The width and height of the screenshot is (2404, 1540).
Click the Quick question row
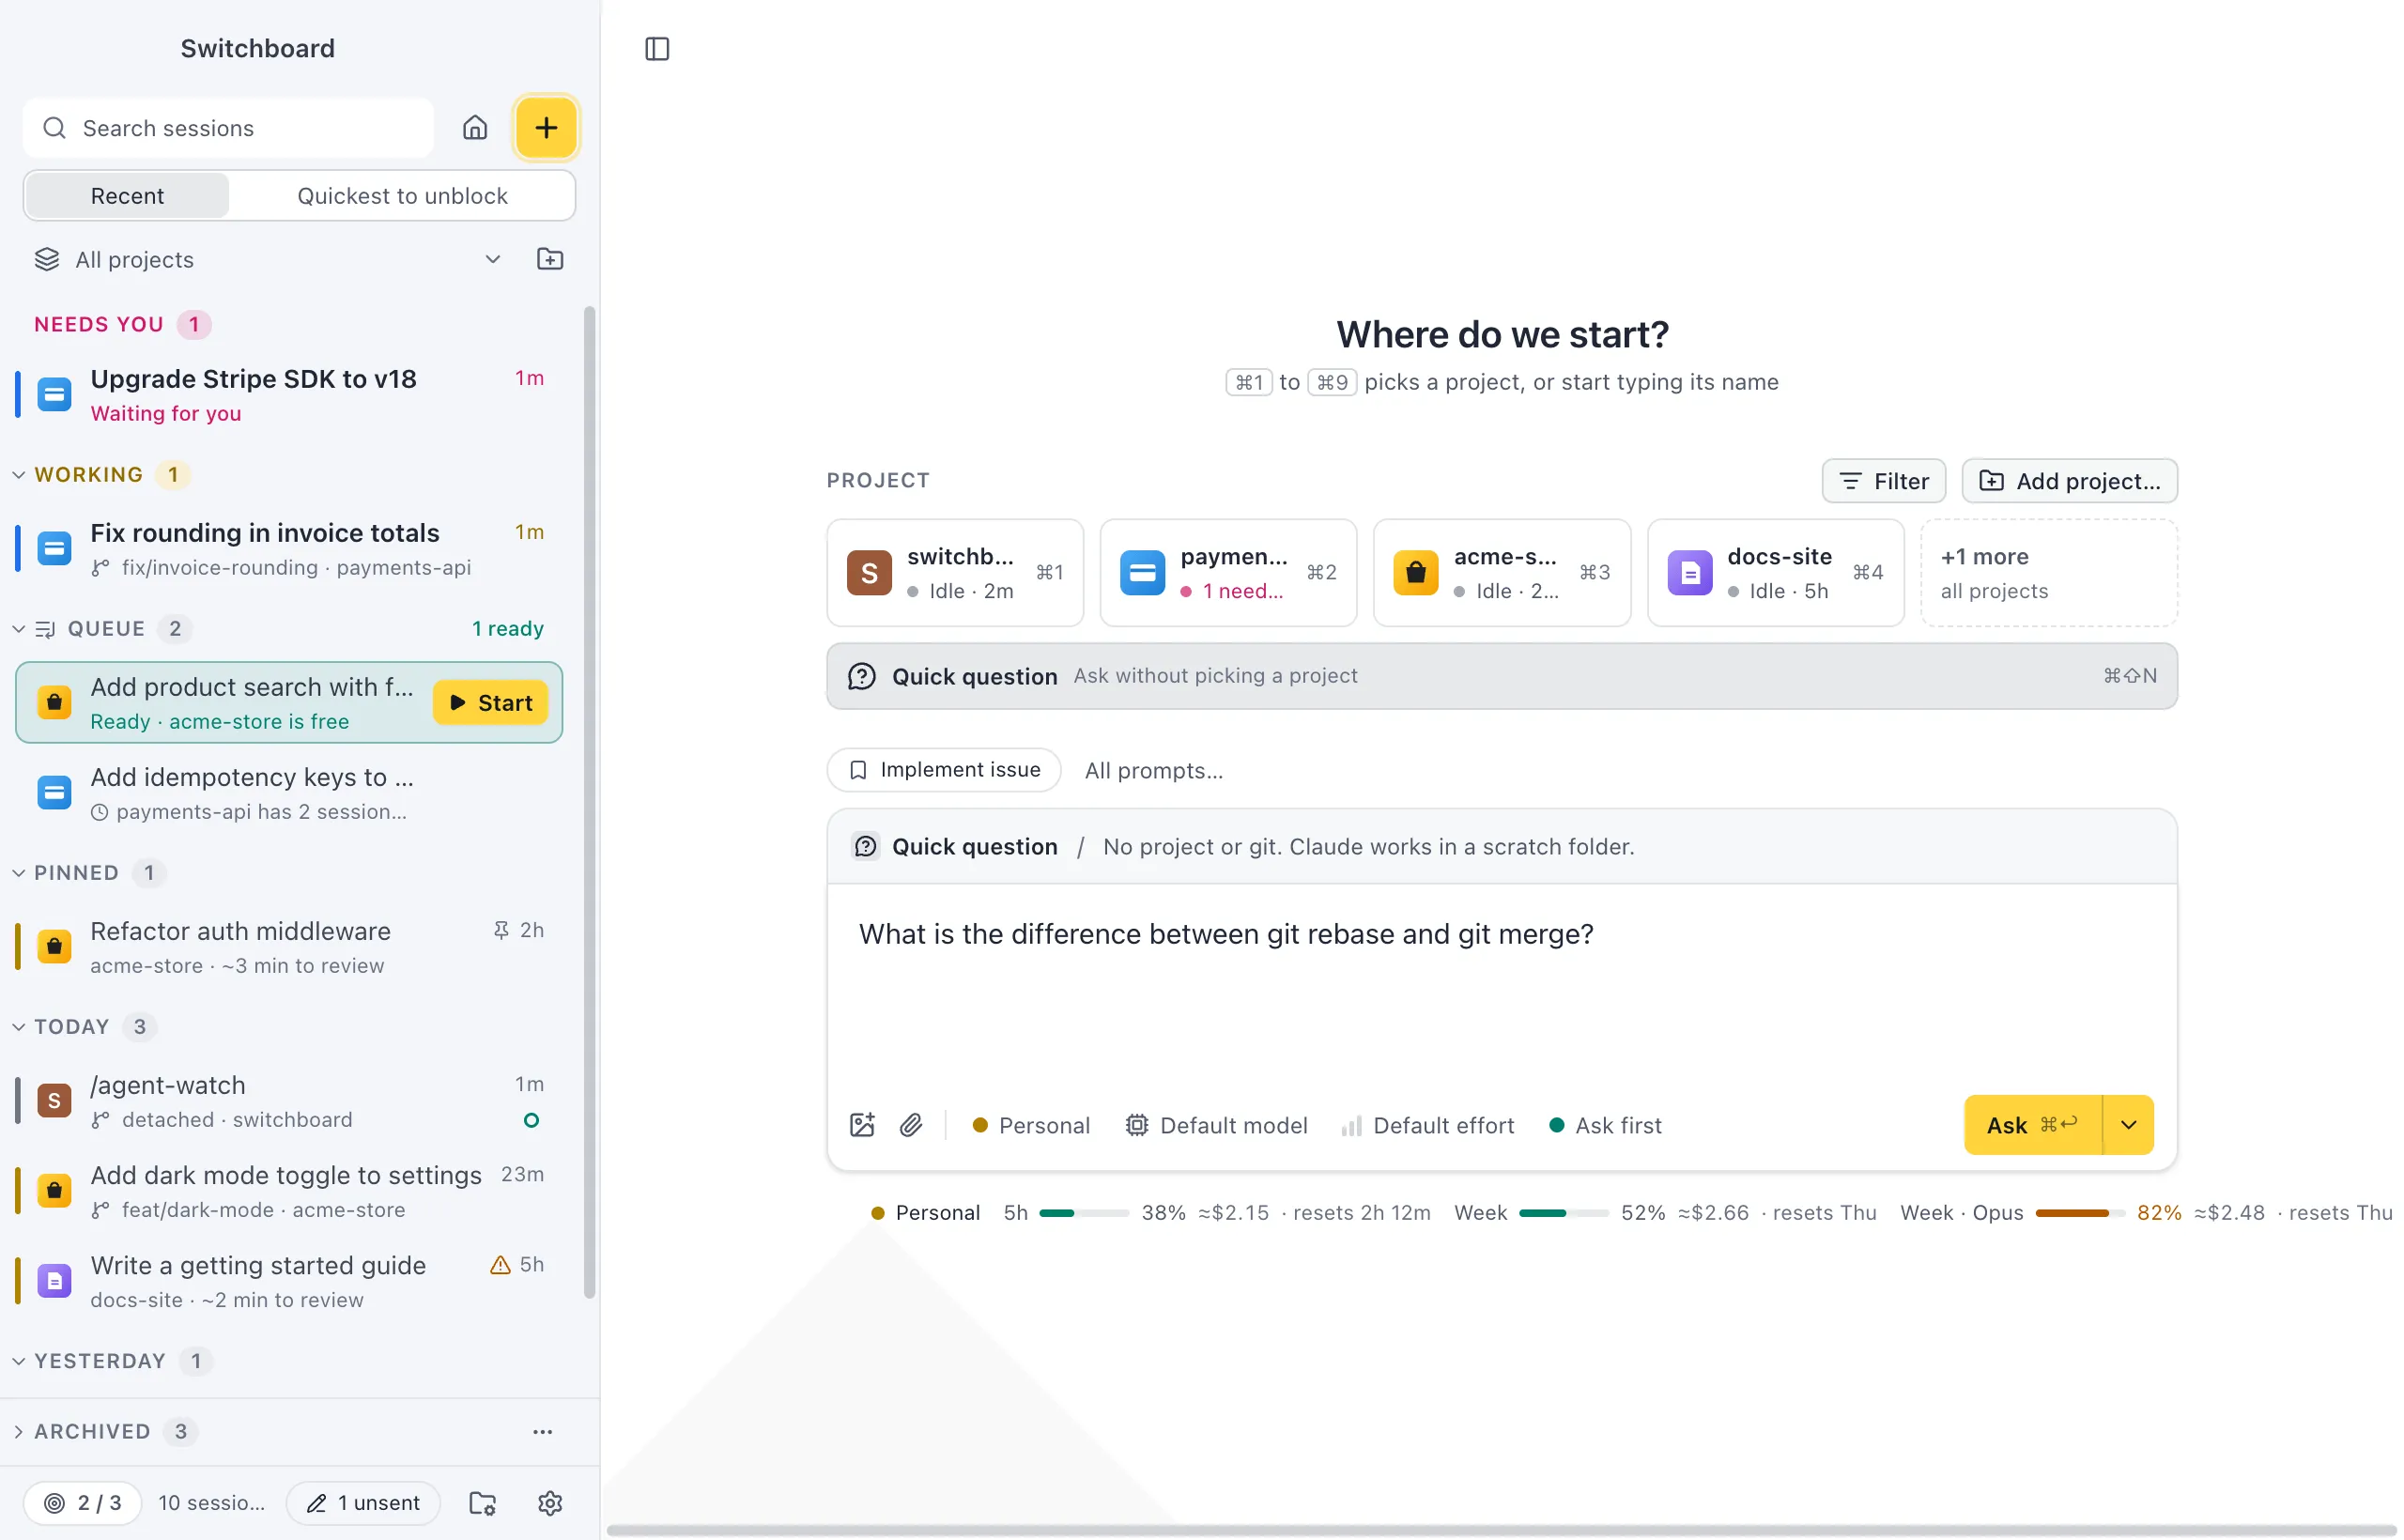tap(1502, 676)
